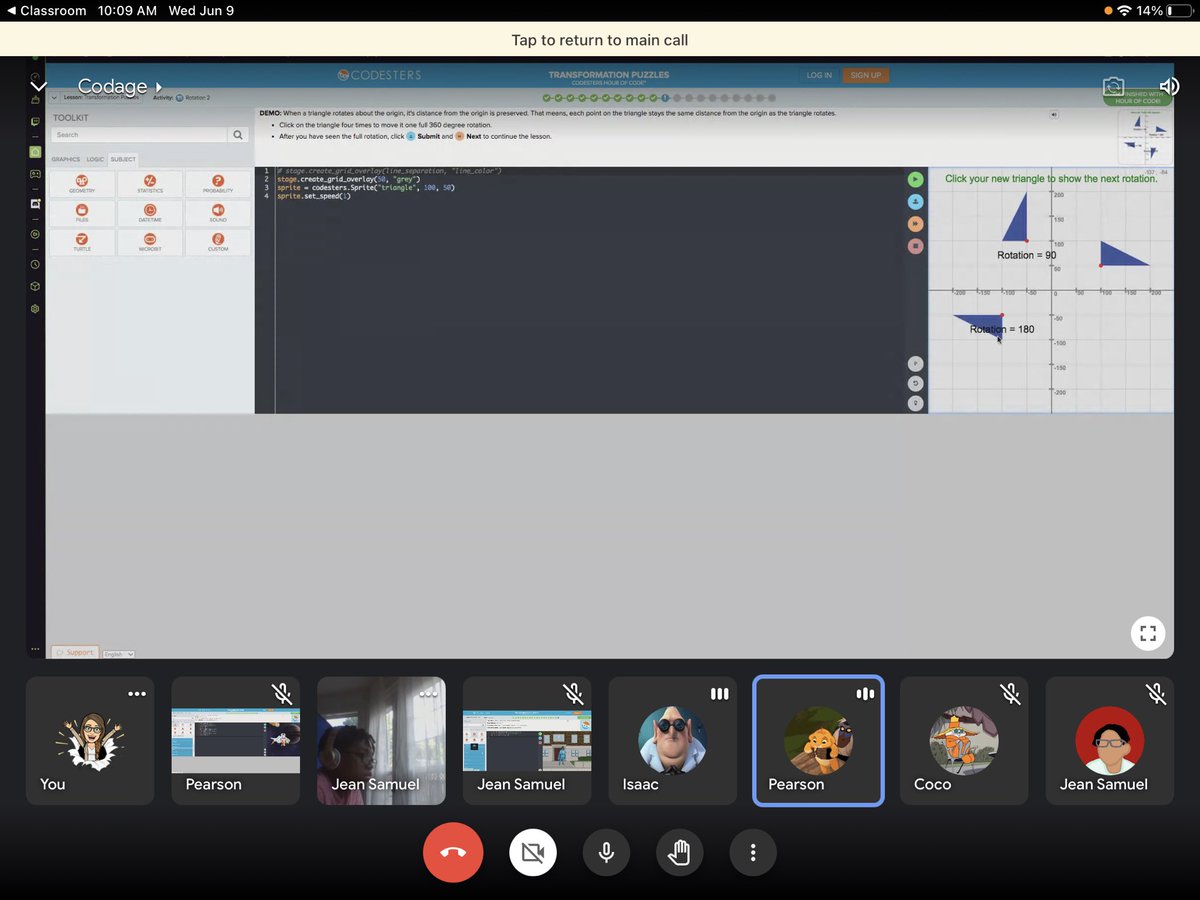Image resolution: width=1200 pixels, height=900 pixels.
Task: Tap the speaker audio output icon
Action: tap(1167, 88)
